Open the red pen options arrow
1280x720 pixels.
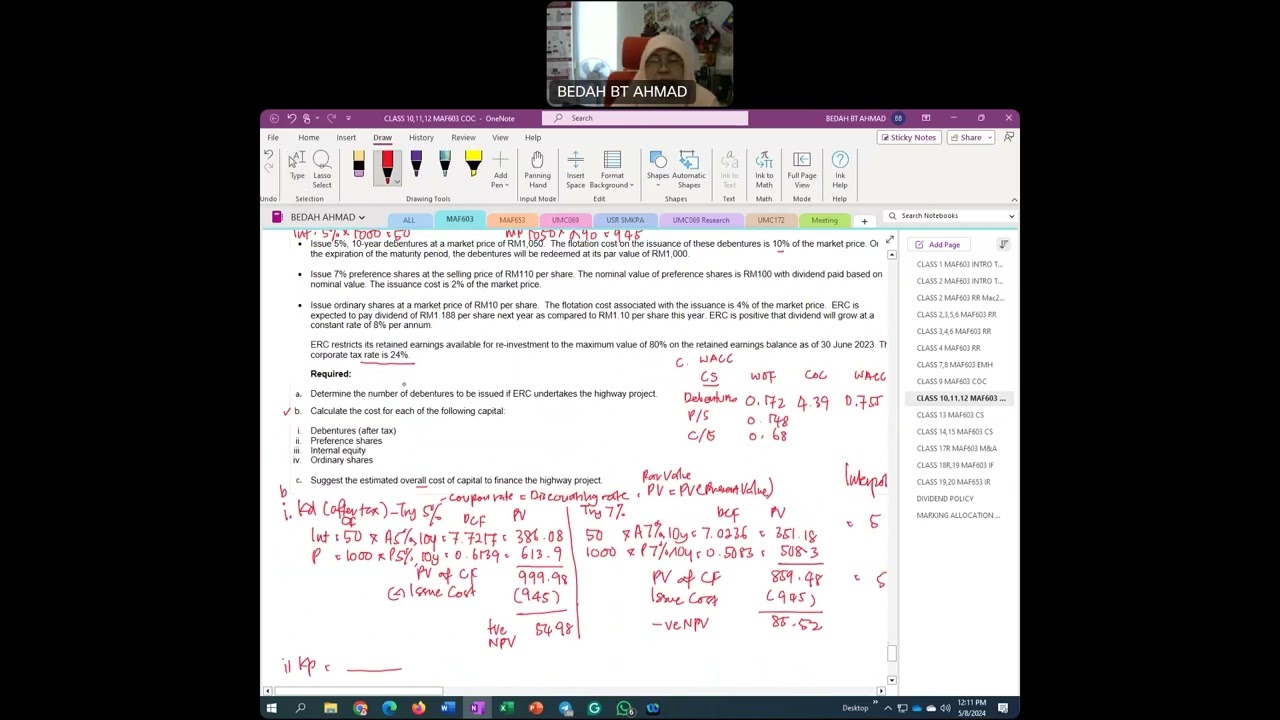(398, 182)
